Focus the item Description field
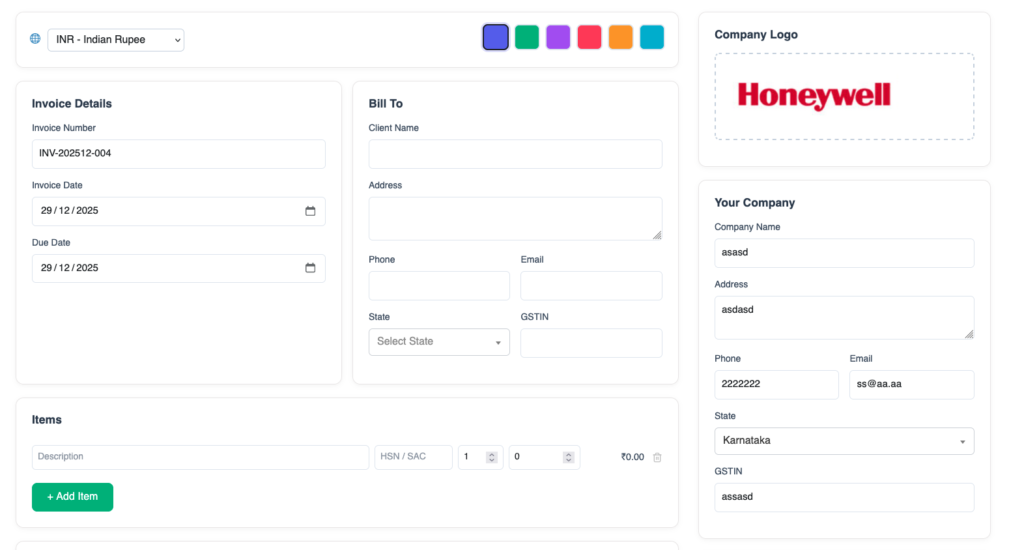 [x=200, y=457]
